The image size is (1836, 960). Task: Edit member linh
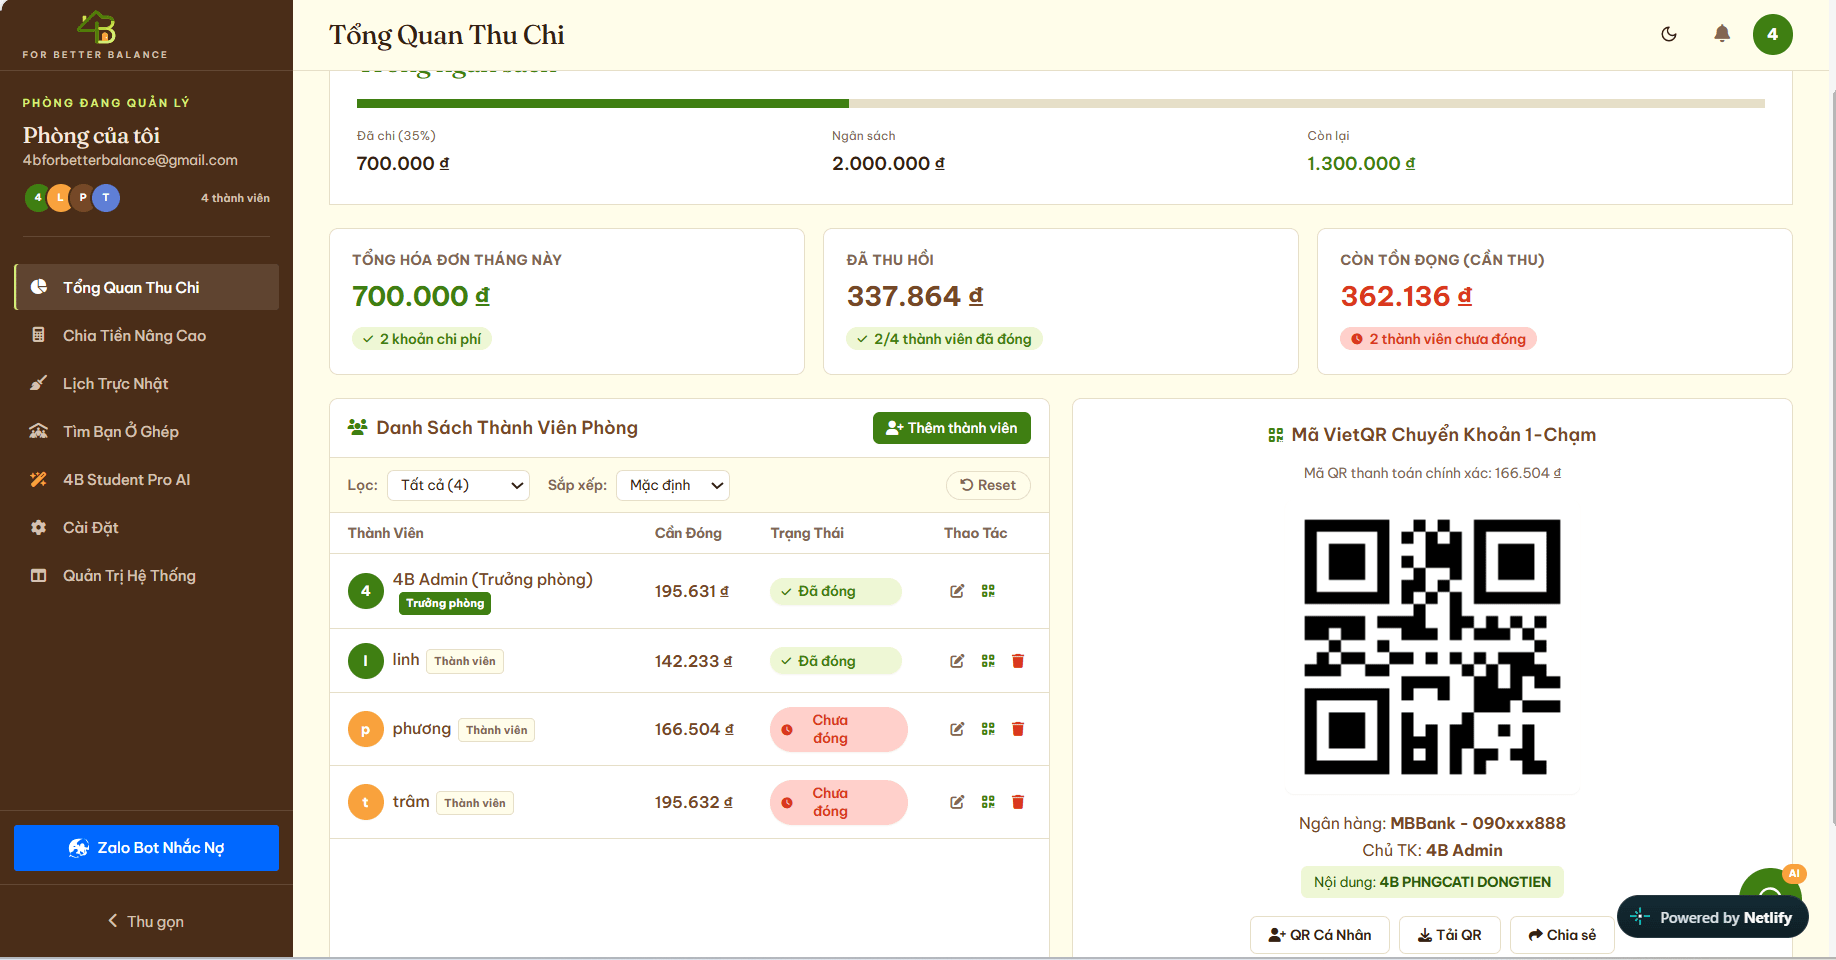tap(957, 661)
